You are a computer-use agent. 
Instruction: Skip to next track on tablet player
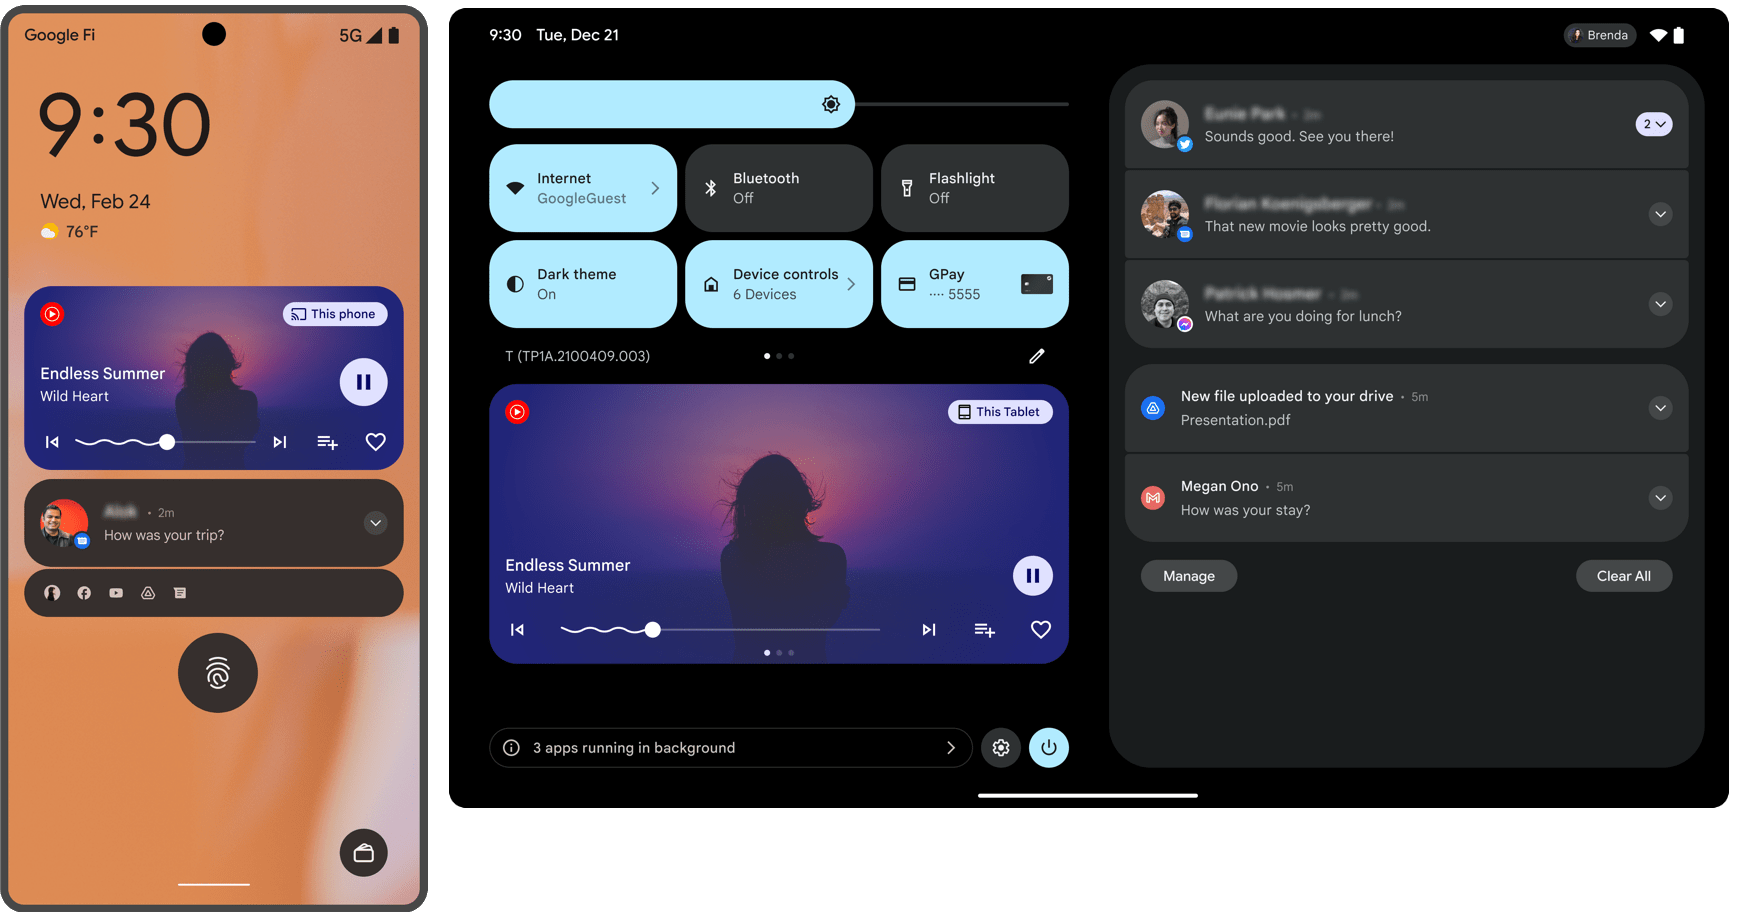pos(929,630)
